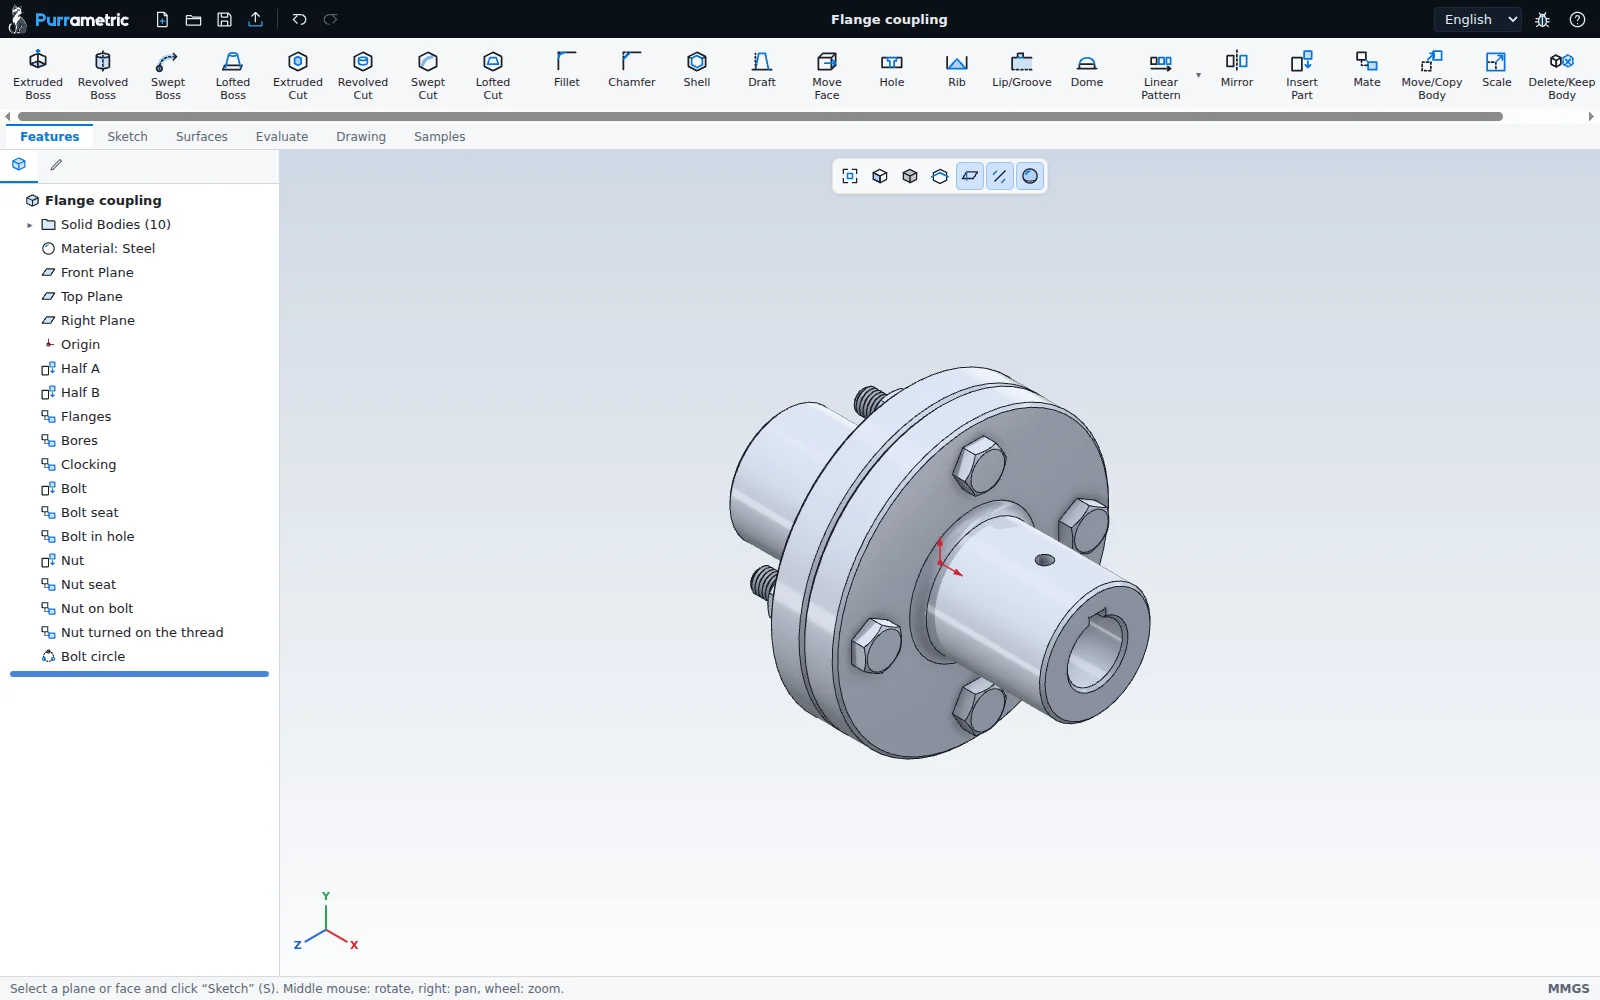The height and width of the screenshot is (1000, 1600).
Task: Choose the Lofted Boss tool
Action: [233, 75]
